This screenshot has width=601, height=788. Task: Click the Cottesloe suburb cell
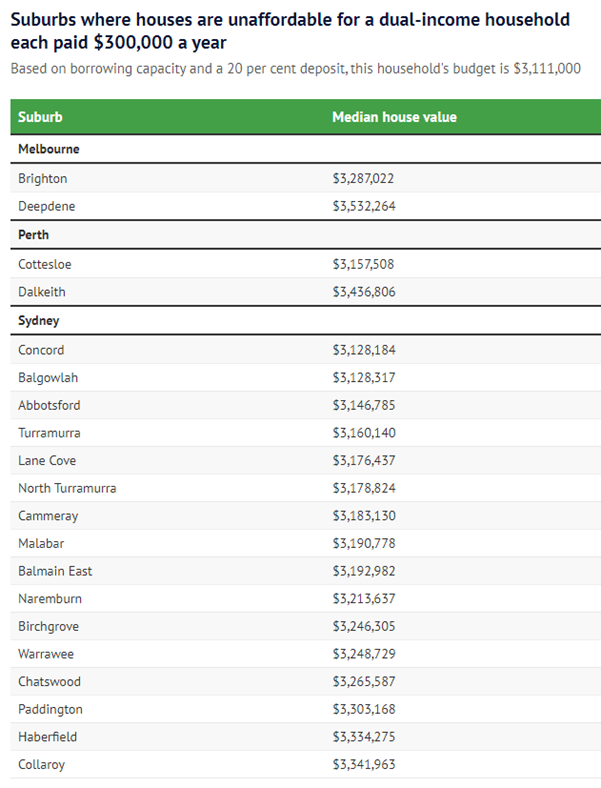coord(45,264)
